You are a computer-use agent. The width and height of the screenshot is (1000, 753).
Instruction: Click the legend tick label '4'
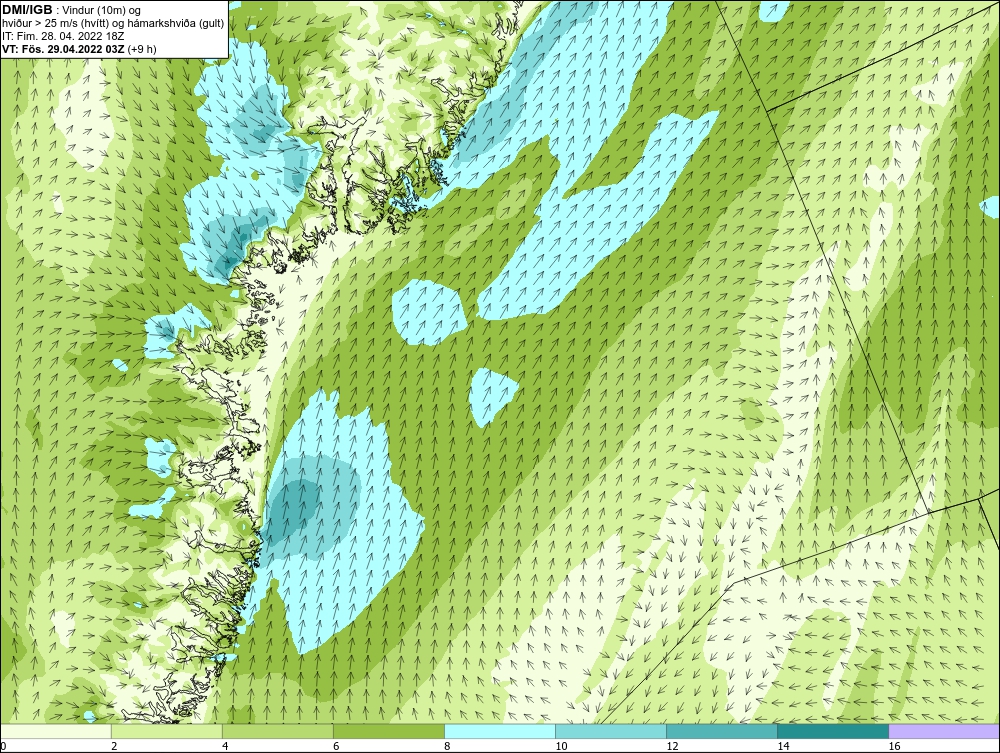click(225, 746)
